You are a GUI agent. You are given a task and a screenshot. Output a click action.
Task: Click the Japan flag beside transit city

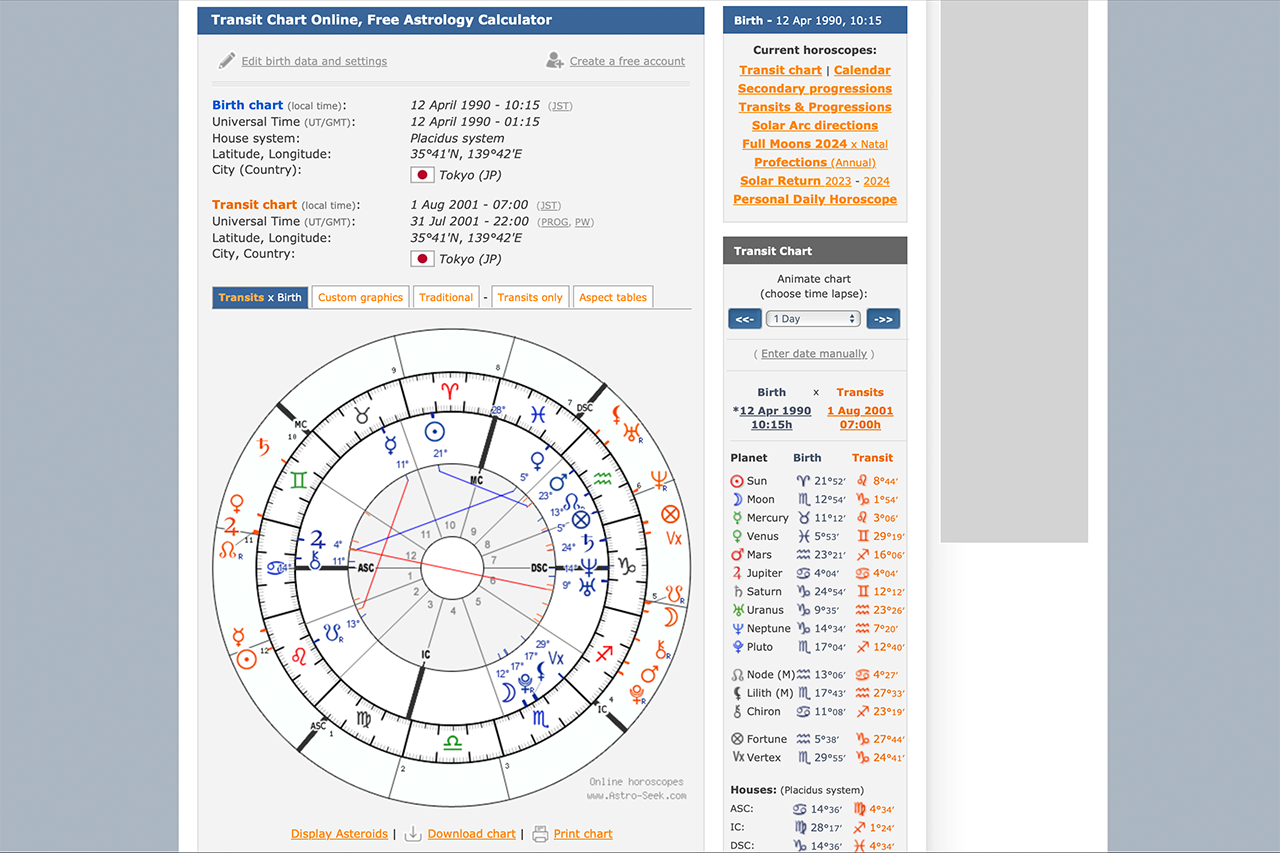pos(422,259)
